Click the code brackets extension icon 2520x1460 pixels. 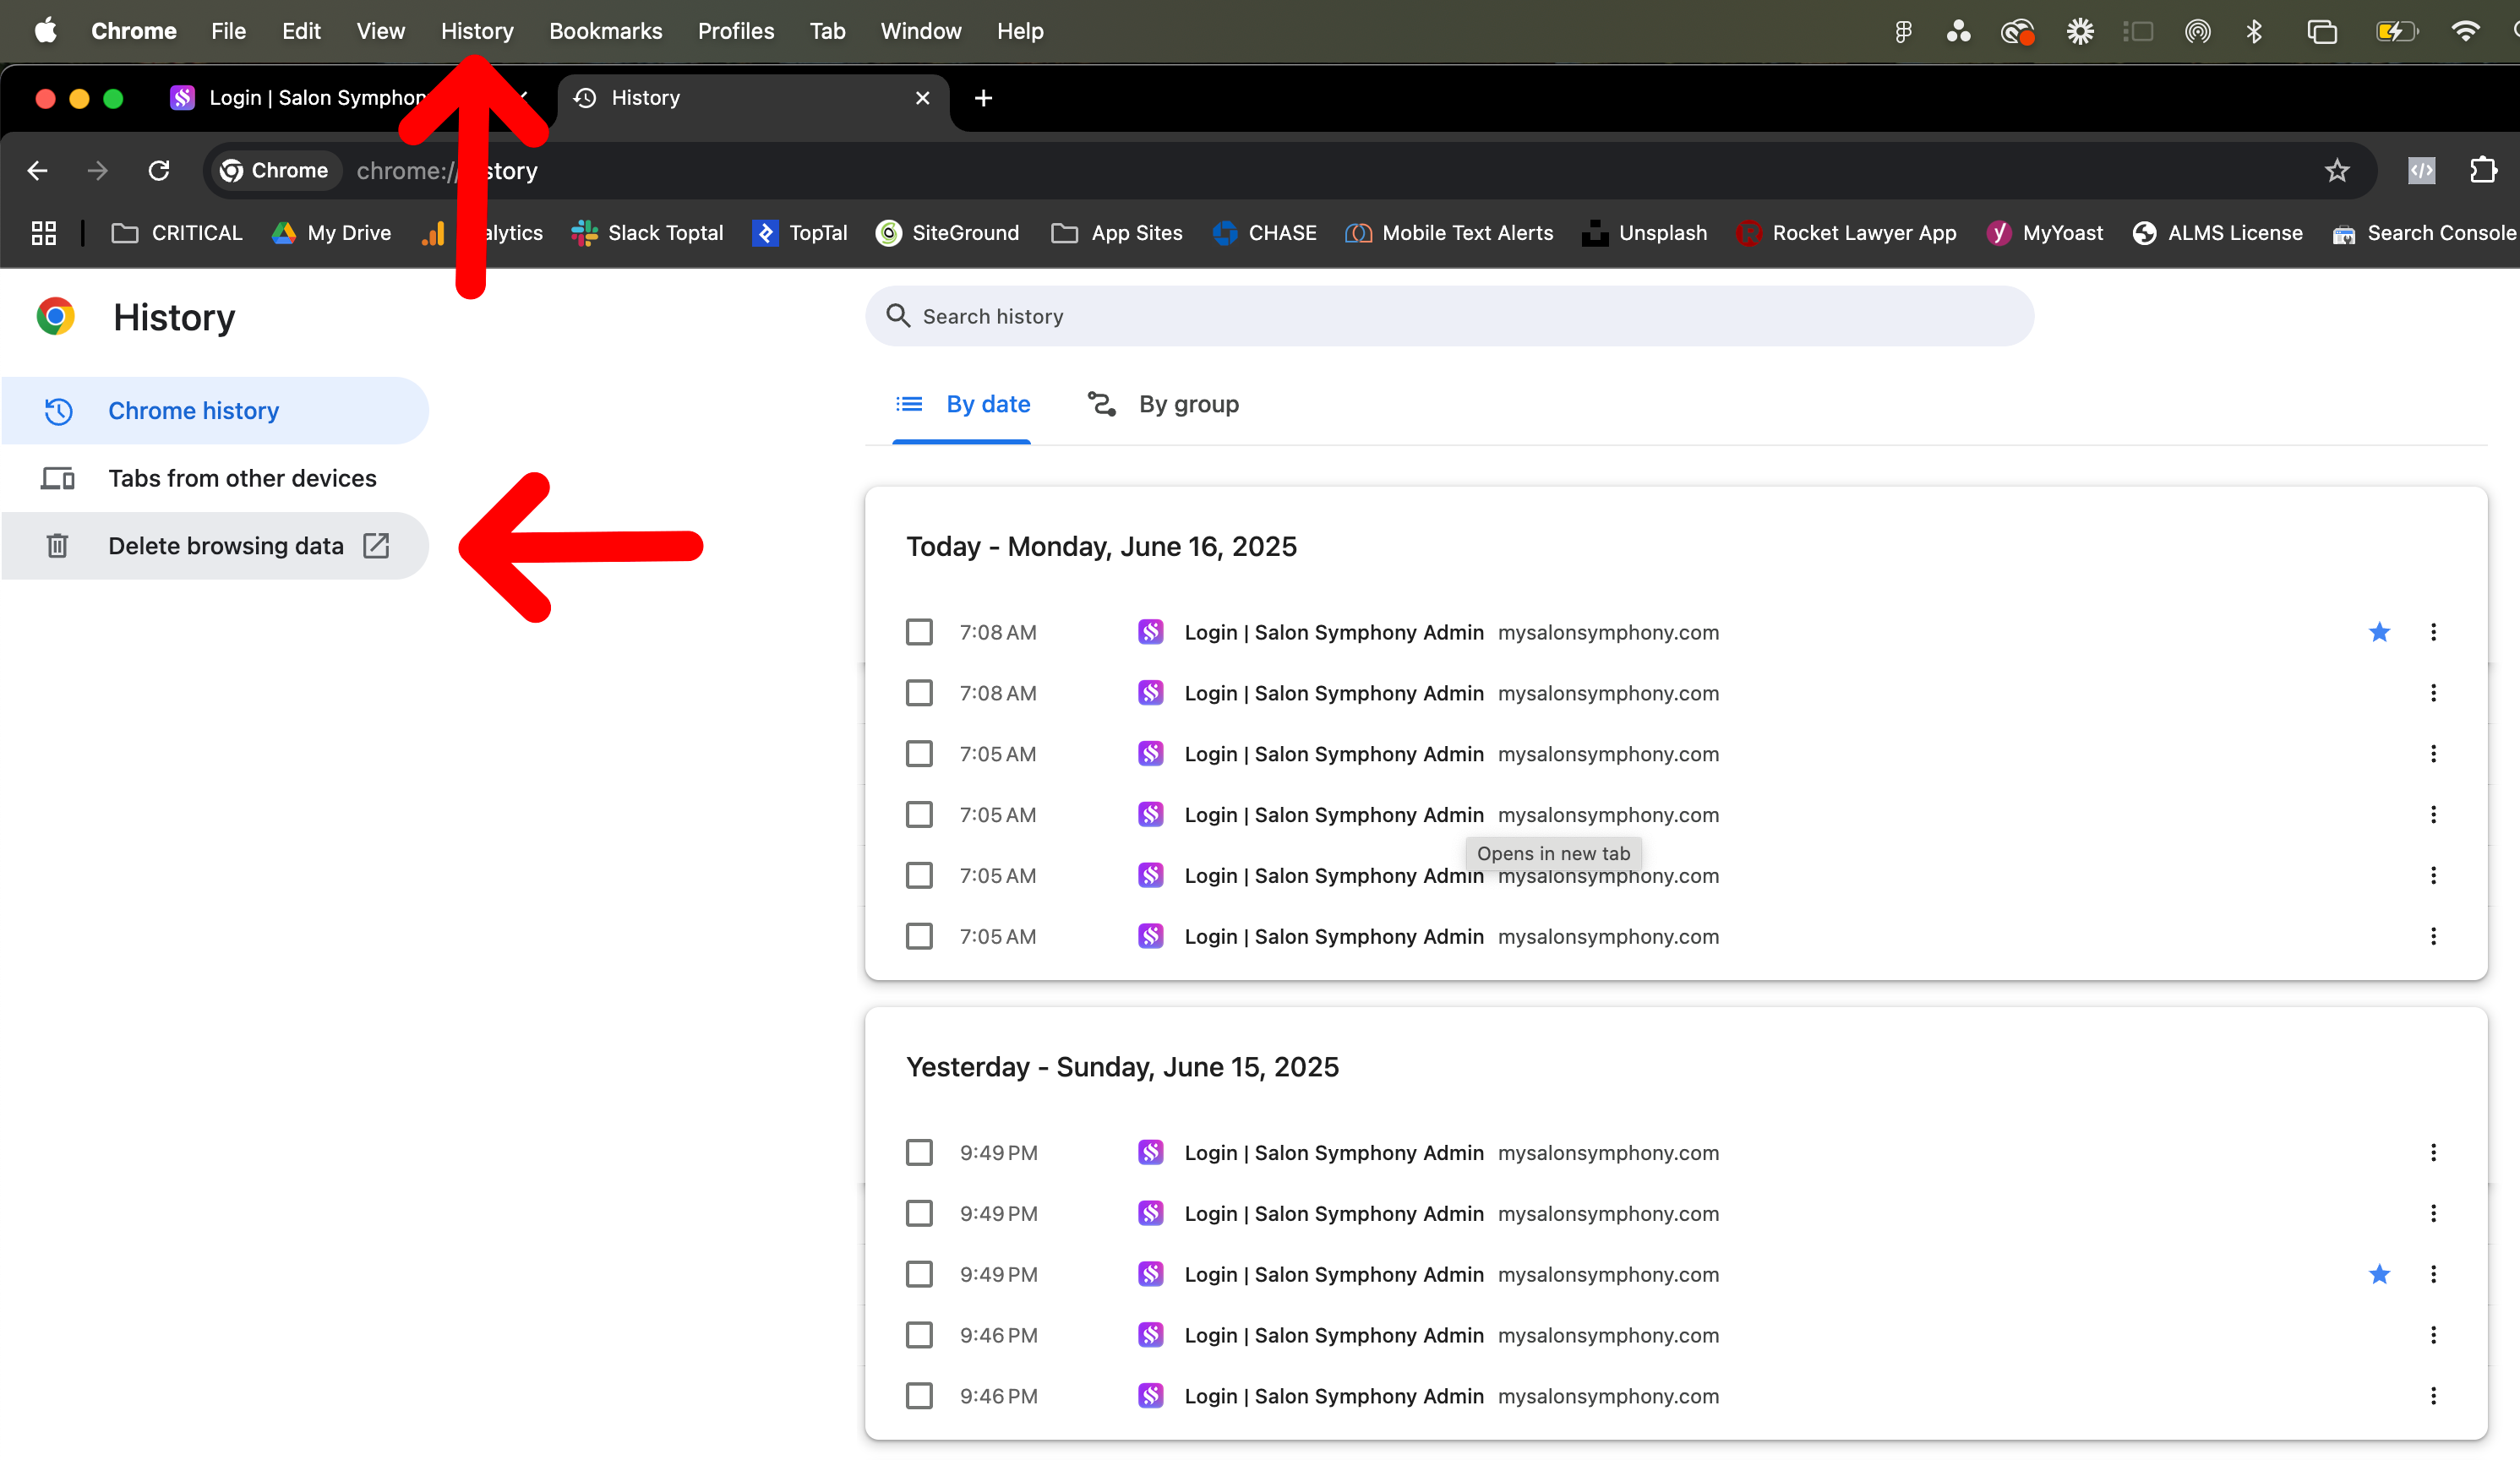pos(2421,171)
